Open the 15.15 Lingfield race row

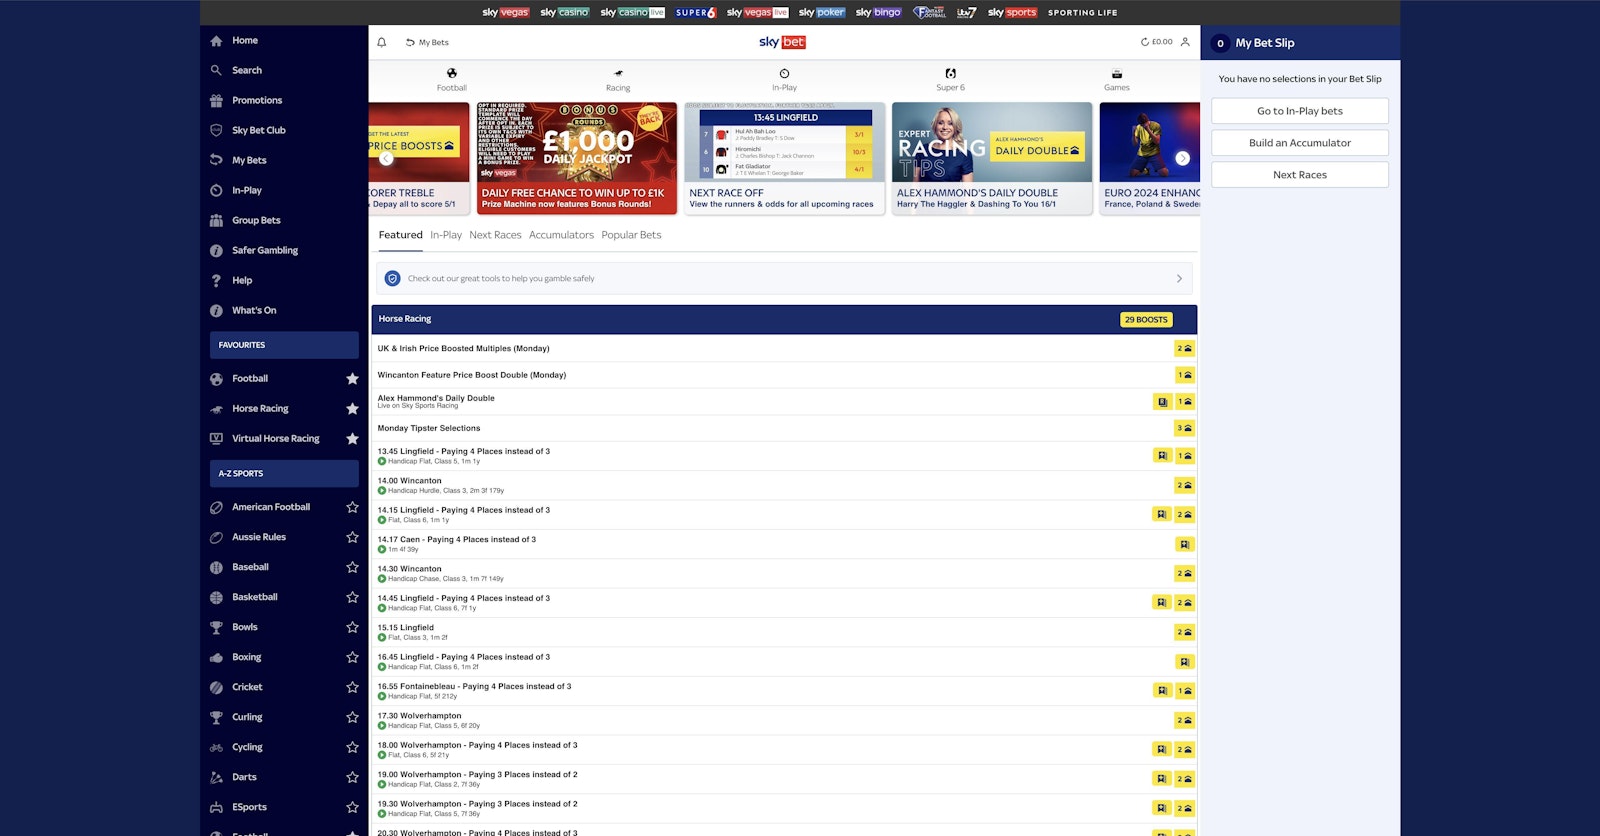coord(784,633)
